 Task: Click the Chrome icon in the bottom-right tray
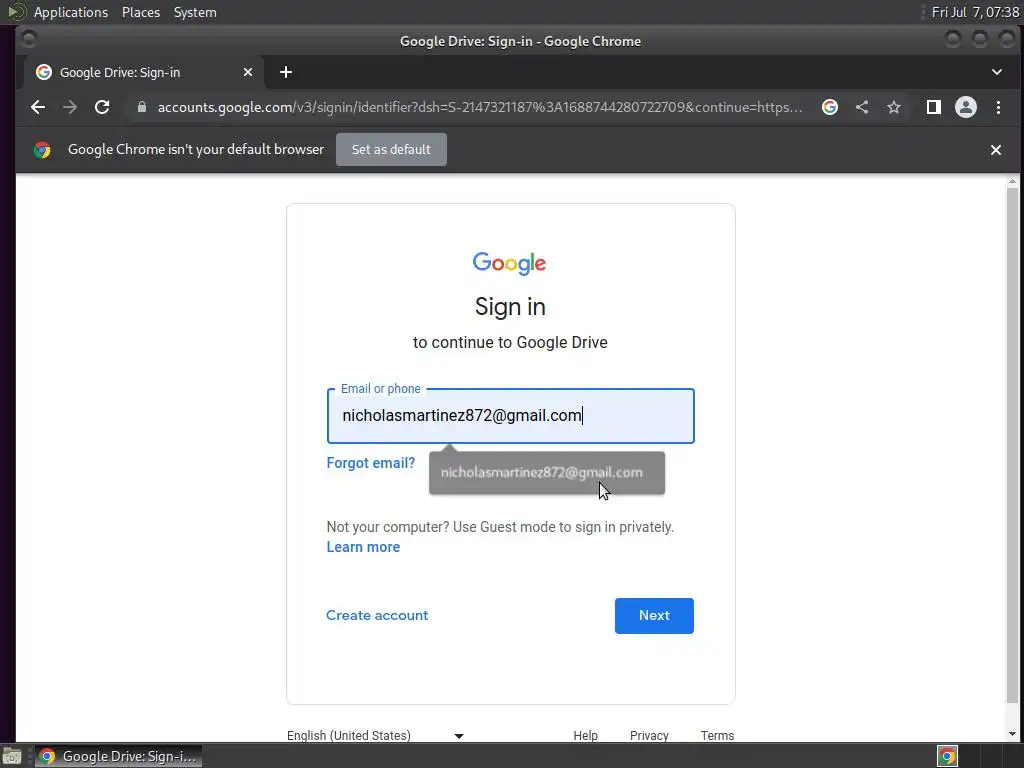pyautogui.click(x=947, y=756)
